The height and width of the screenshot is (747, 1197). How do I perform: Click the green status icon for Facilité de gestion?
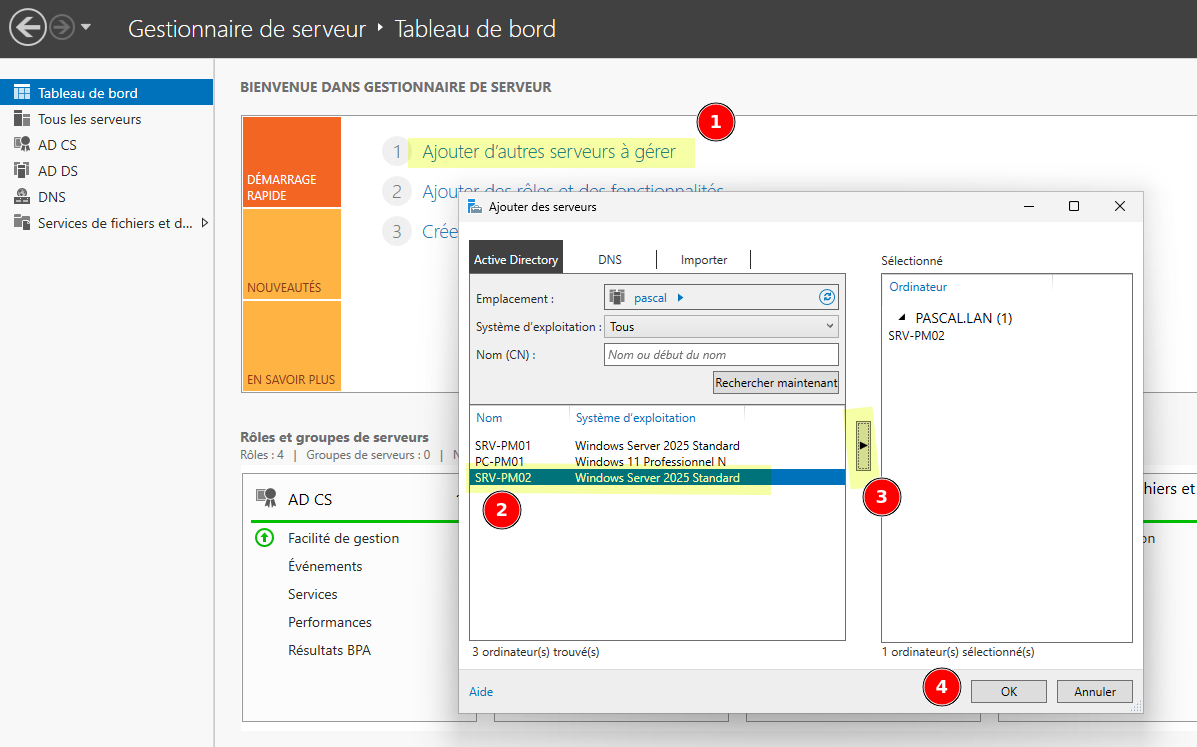click(264, 538)
